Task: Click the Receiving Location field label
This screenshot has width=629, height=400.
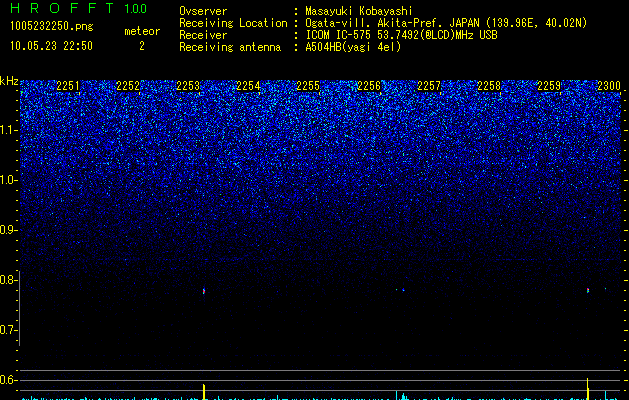Action: click(x=233, y=23)
